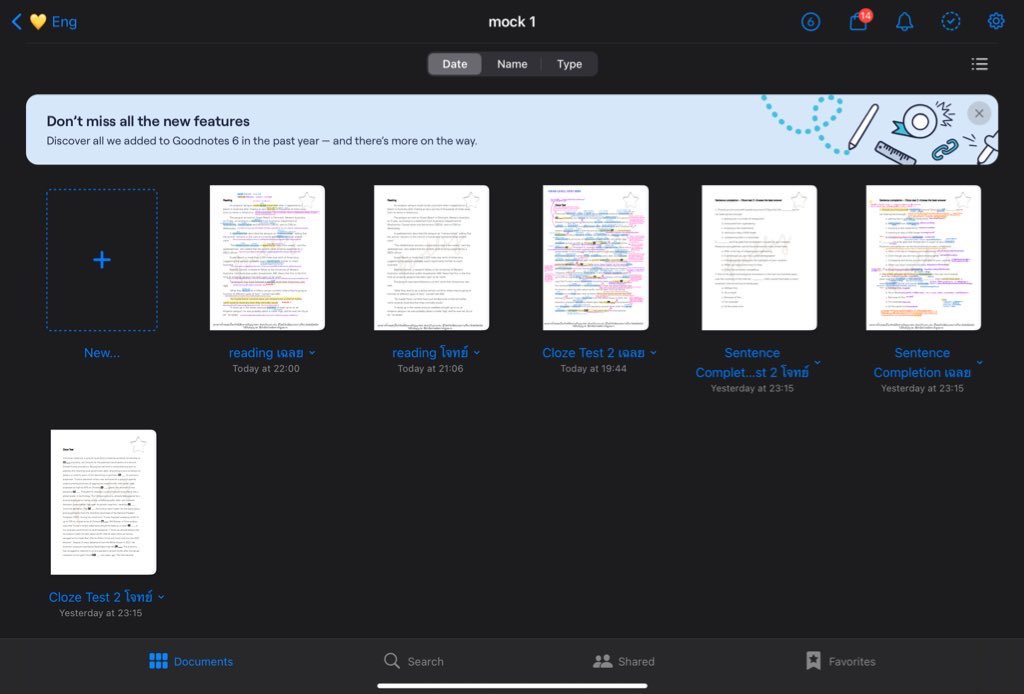
Task: Open the Sentence Completion เฉลย thumbnail
Action: (923, 257)
